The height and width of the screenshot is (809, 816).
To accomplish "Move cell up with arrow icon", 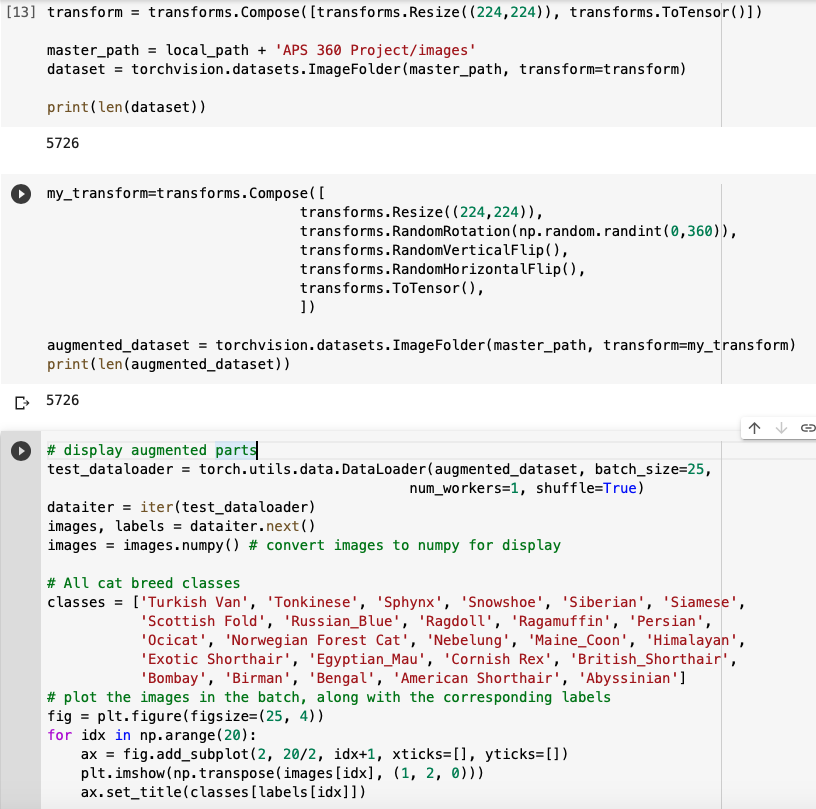I will coord(755,428).
